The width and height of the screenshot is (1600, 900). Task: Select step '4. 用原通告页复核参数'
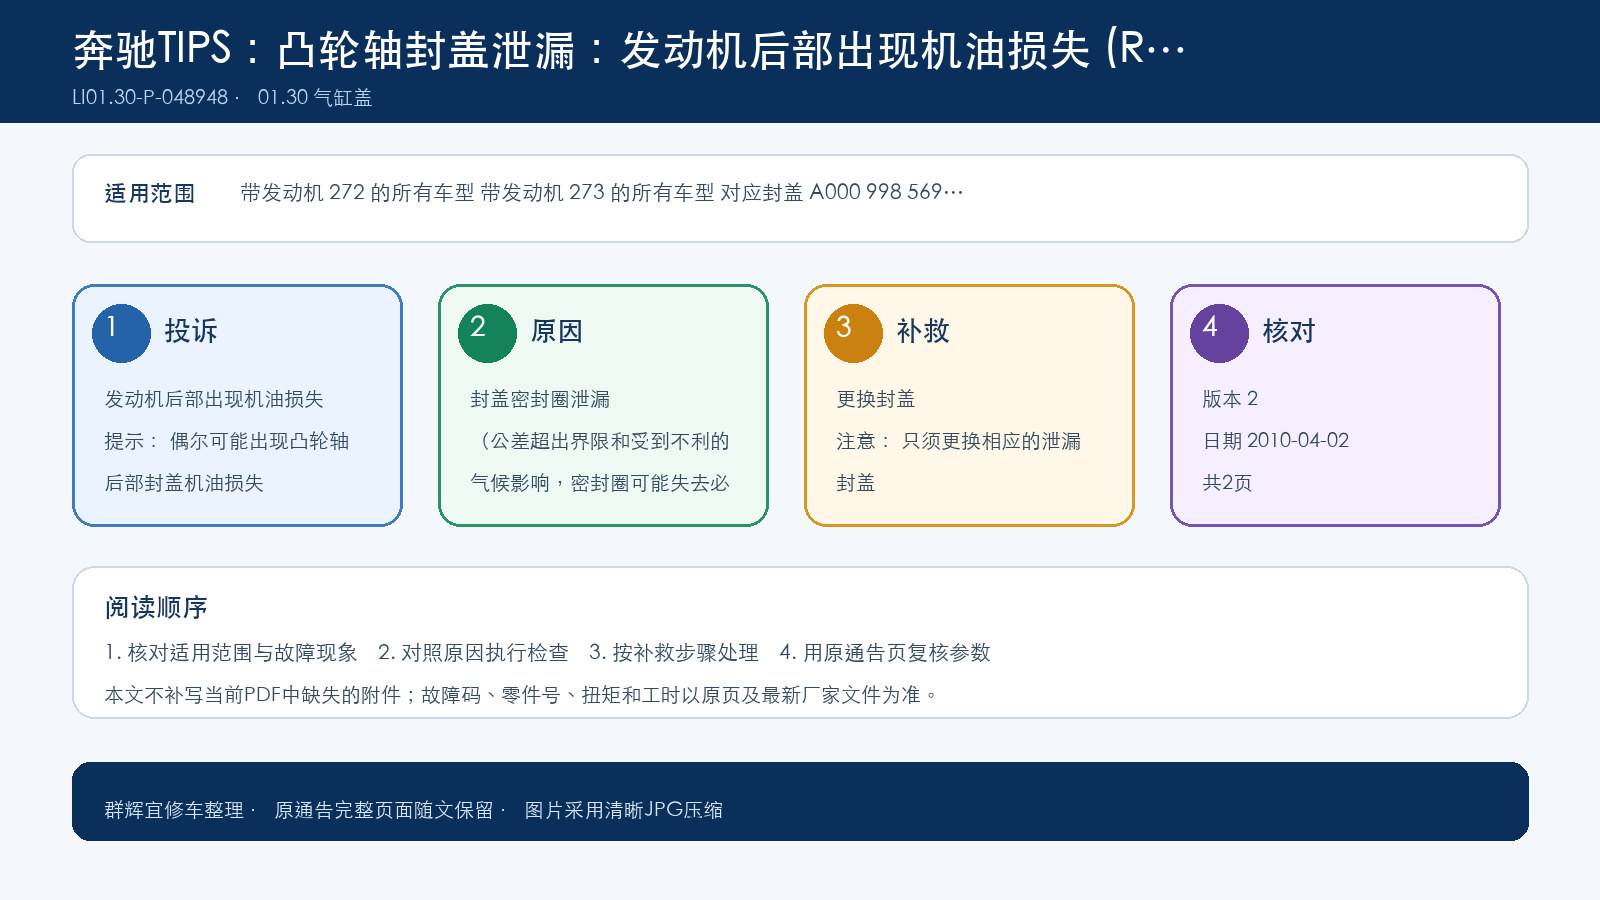point(885,653)
